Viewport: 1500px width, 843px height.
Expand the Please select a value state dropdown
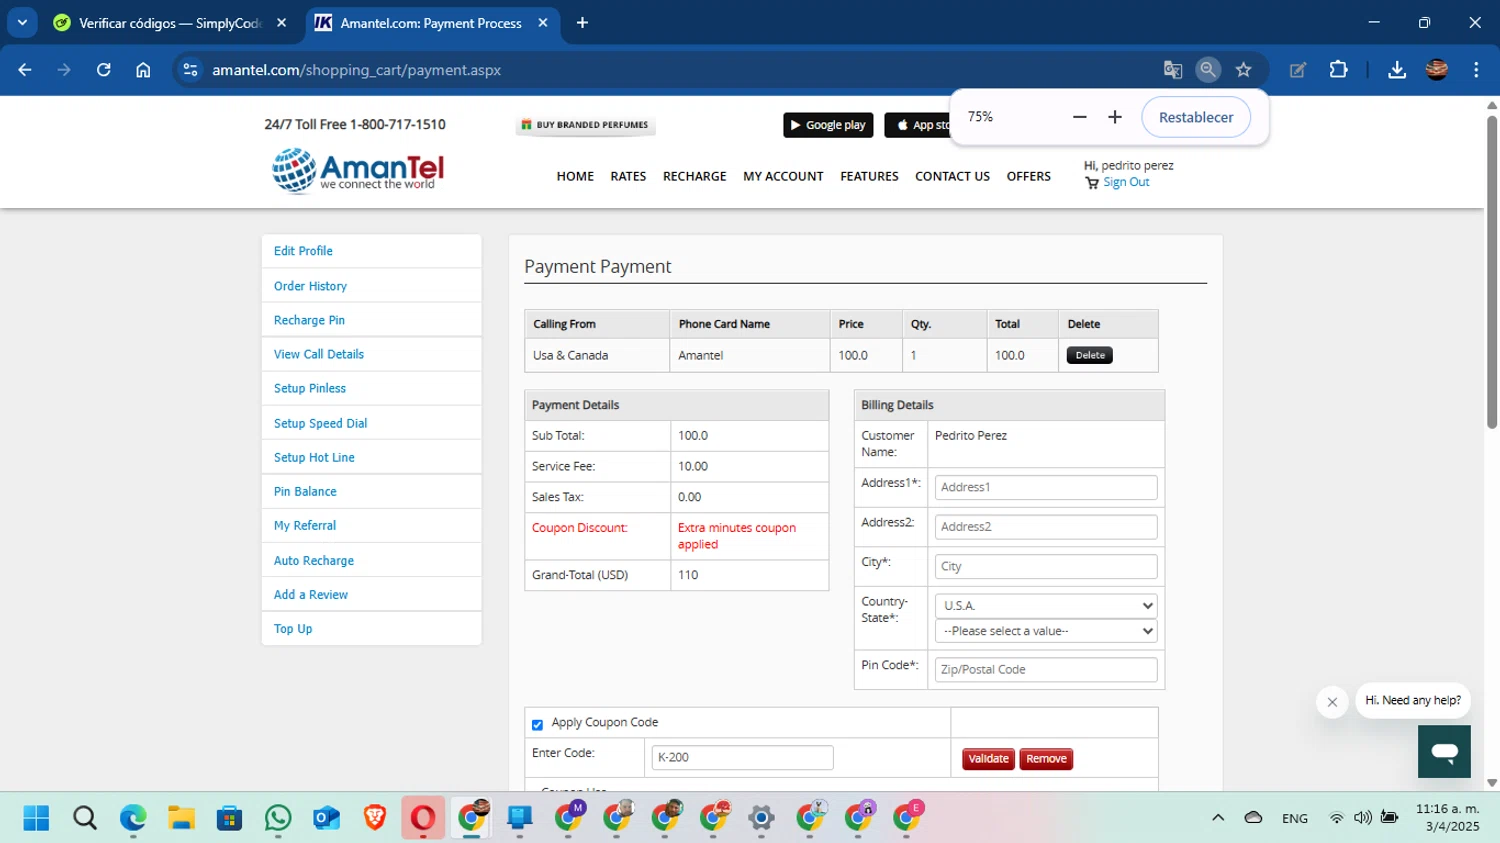[x=1046, y=631]
